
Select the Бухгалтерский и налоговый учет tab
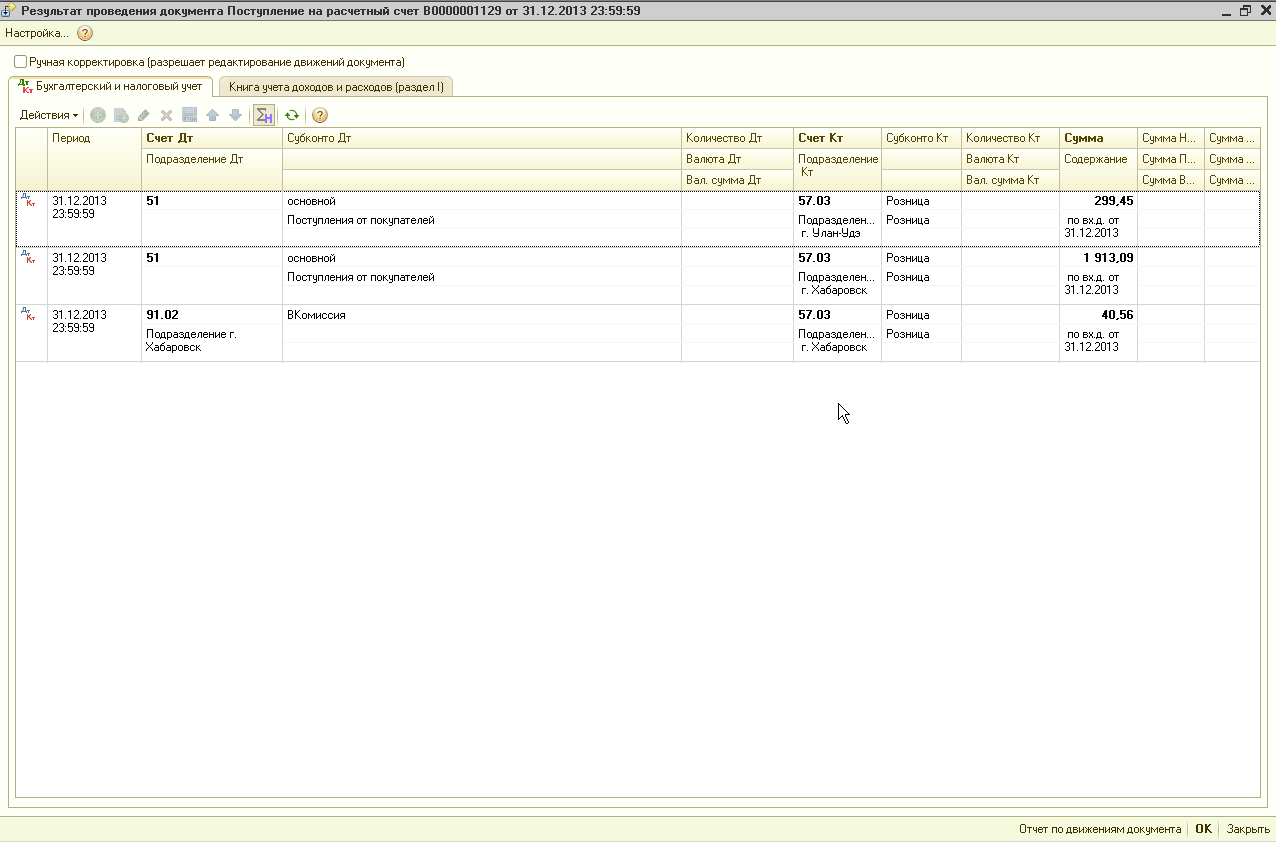112,87
